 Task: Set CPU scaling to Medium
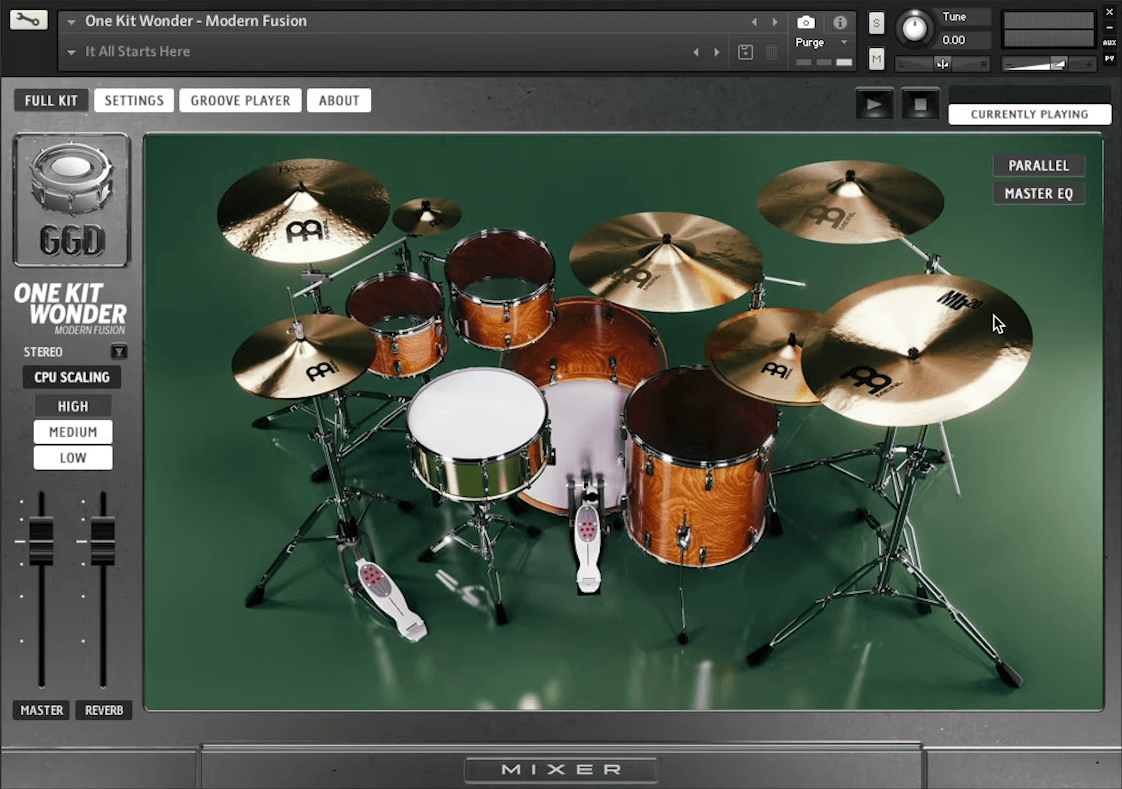tap(73, 432)
